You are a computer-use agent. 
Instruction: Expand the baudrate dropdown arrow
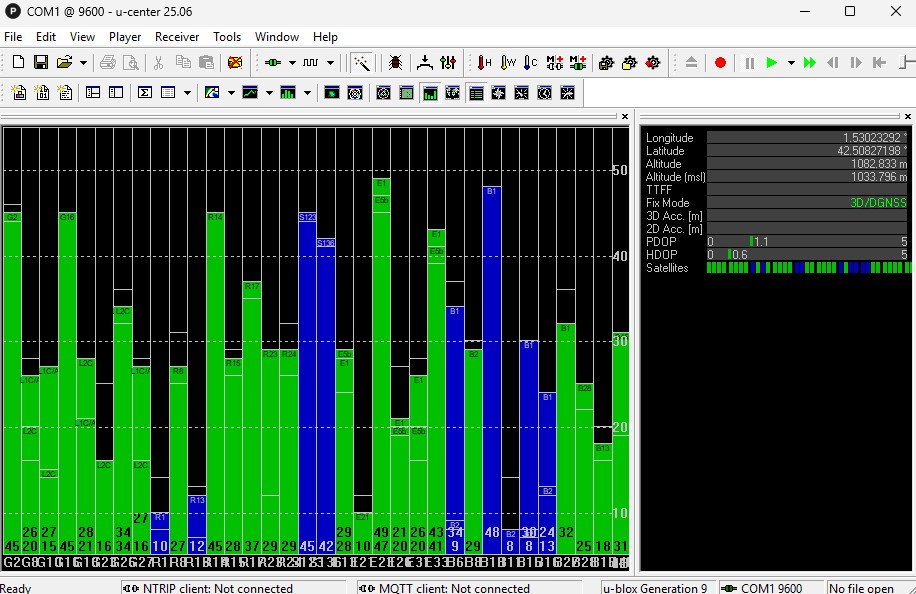coord(330,62)
